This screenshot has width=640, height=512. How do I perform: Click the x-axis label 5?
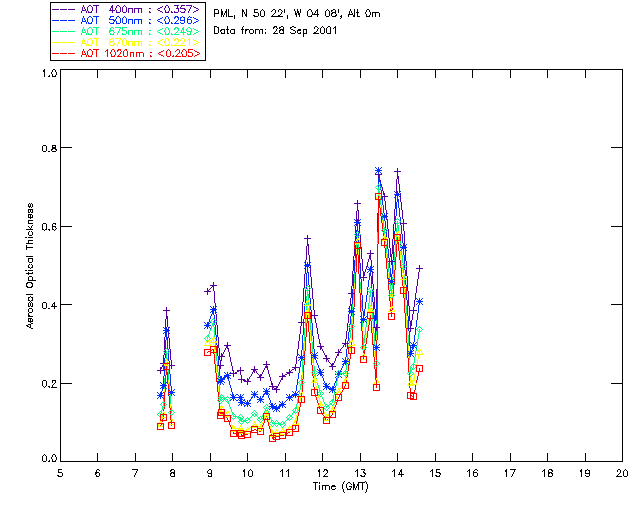60,473
